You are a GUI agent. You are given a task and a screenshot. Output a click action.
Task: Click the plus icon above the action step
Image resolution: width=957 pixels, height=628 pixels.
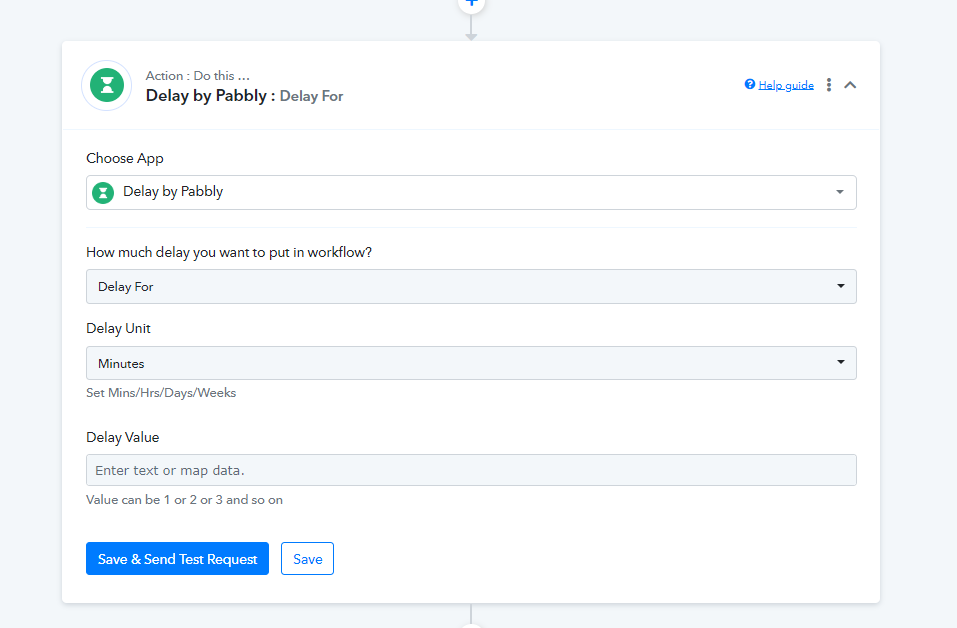(471, 3)
